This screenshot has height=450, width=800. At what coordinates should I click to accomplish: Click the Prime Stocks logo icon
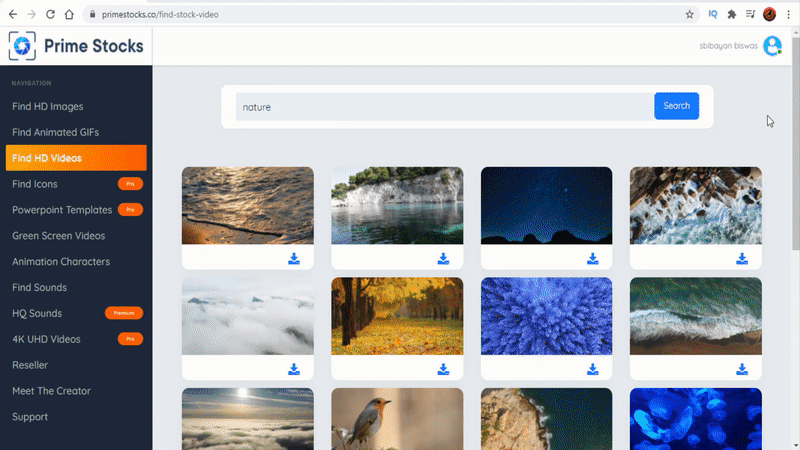point(22,46)
